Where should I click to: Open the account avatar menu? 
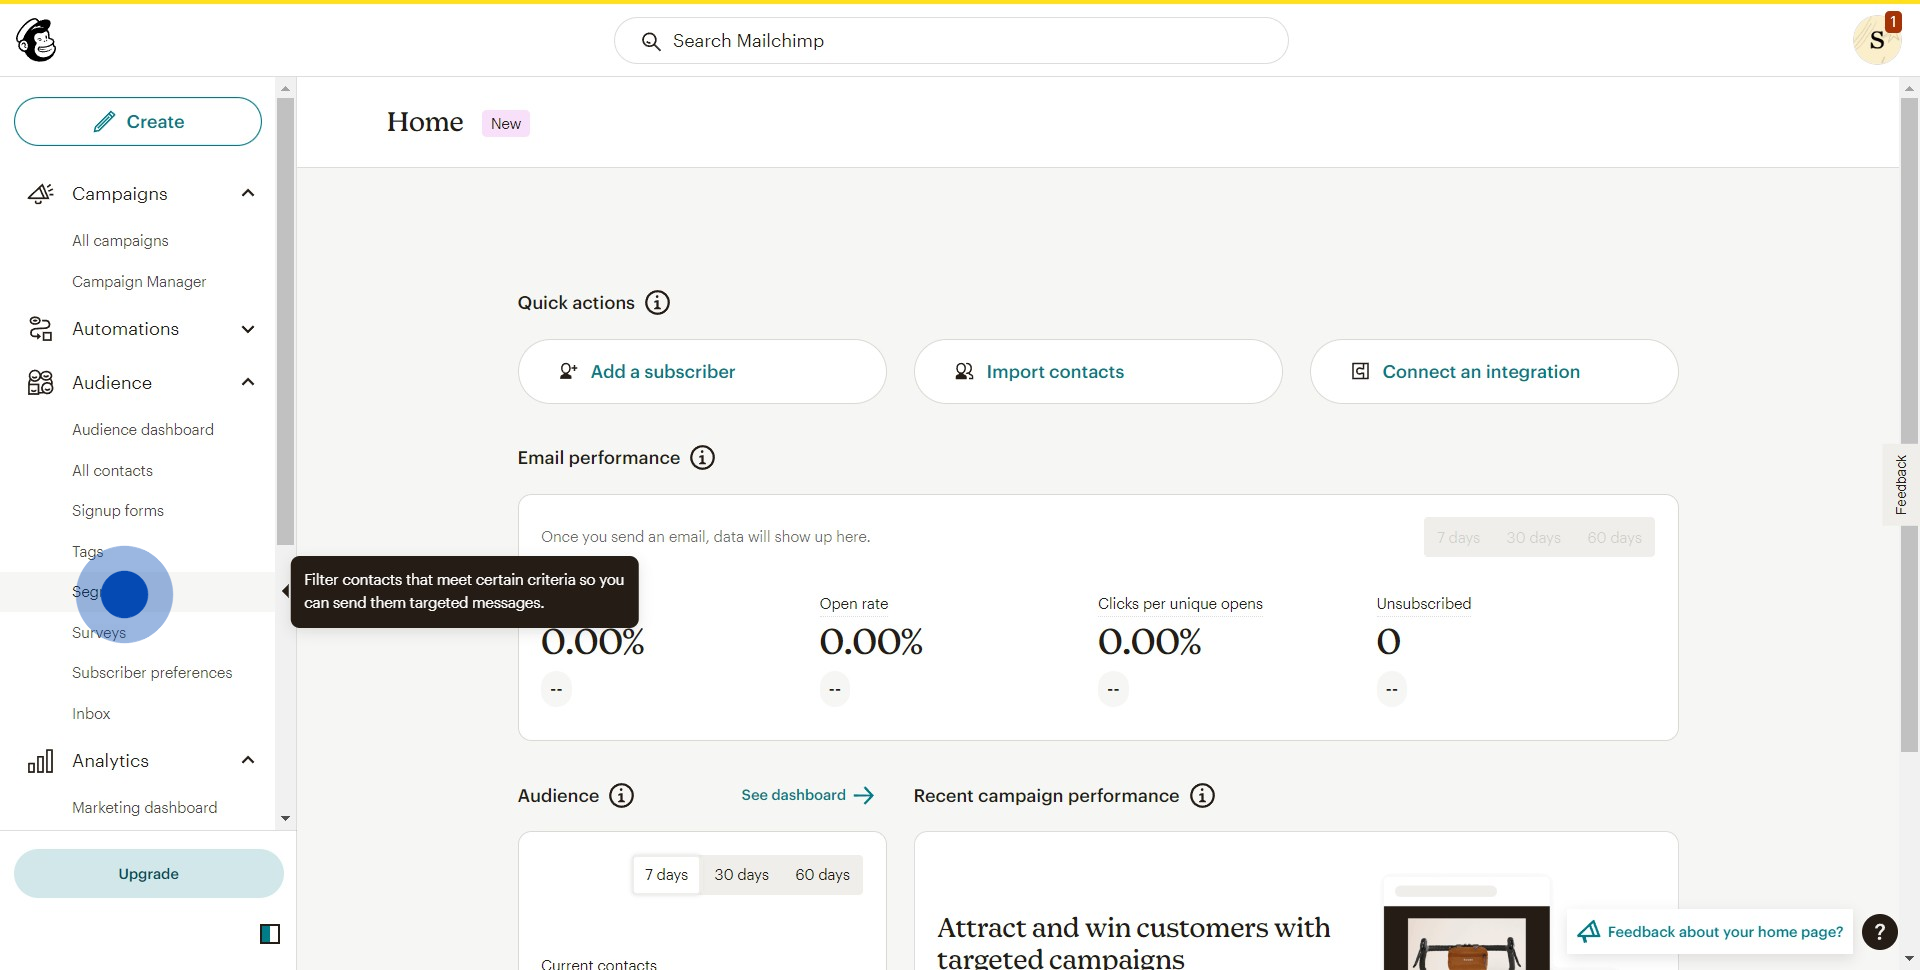(x=1876, y=41)
